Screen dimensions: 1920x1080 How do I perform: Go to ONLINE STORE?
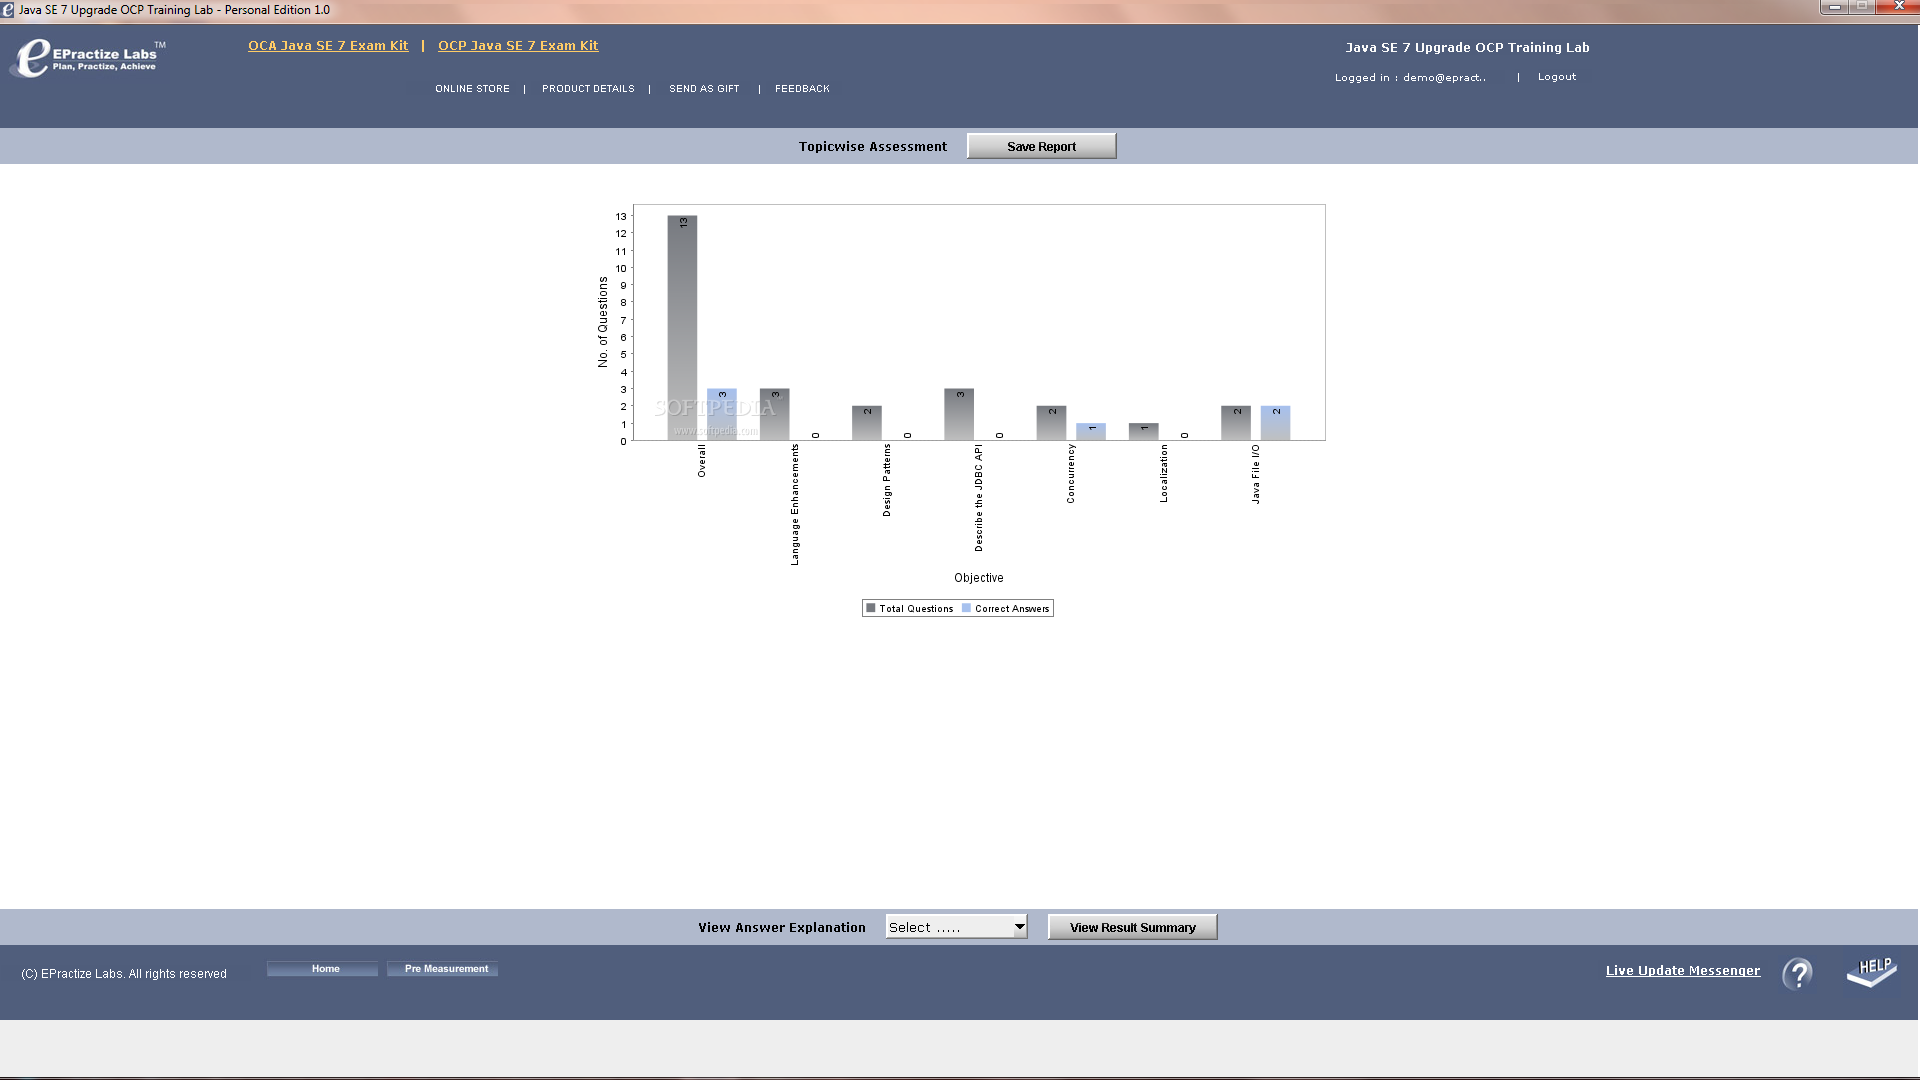pos(472,89)
